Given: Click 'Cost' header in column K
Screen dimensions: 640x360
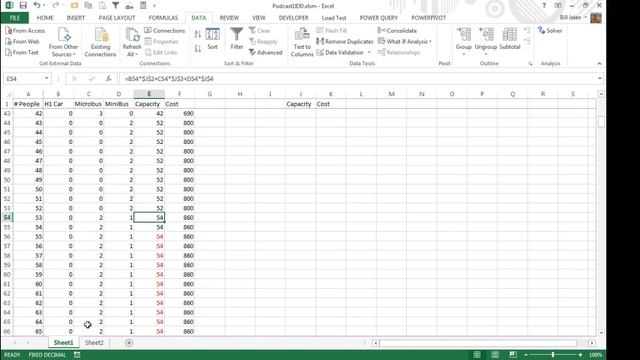Looking at the screenshot, I should [331, 104].
